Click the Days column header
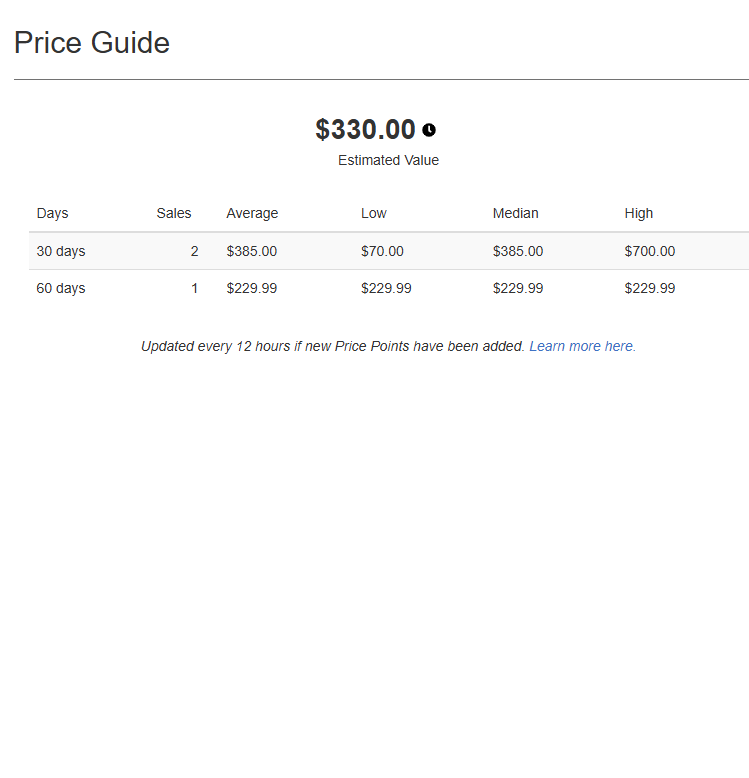749x778 pixels. click(x=52, y=213)
